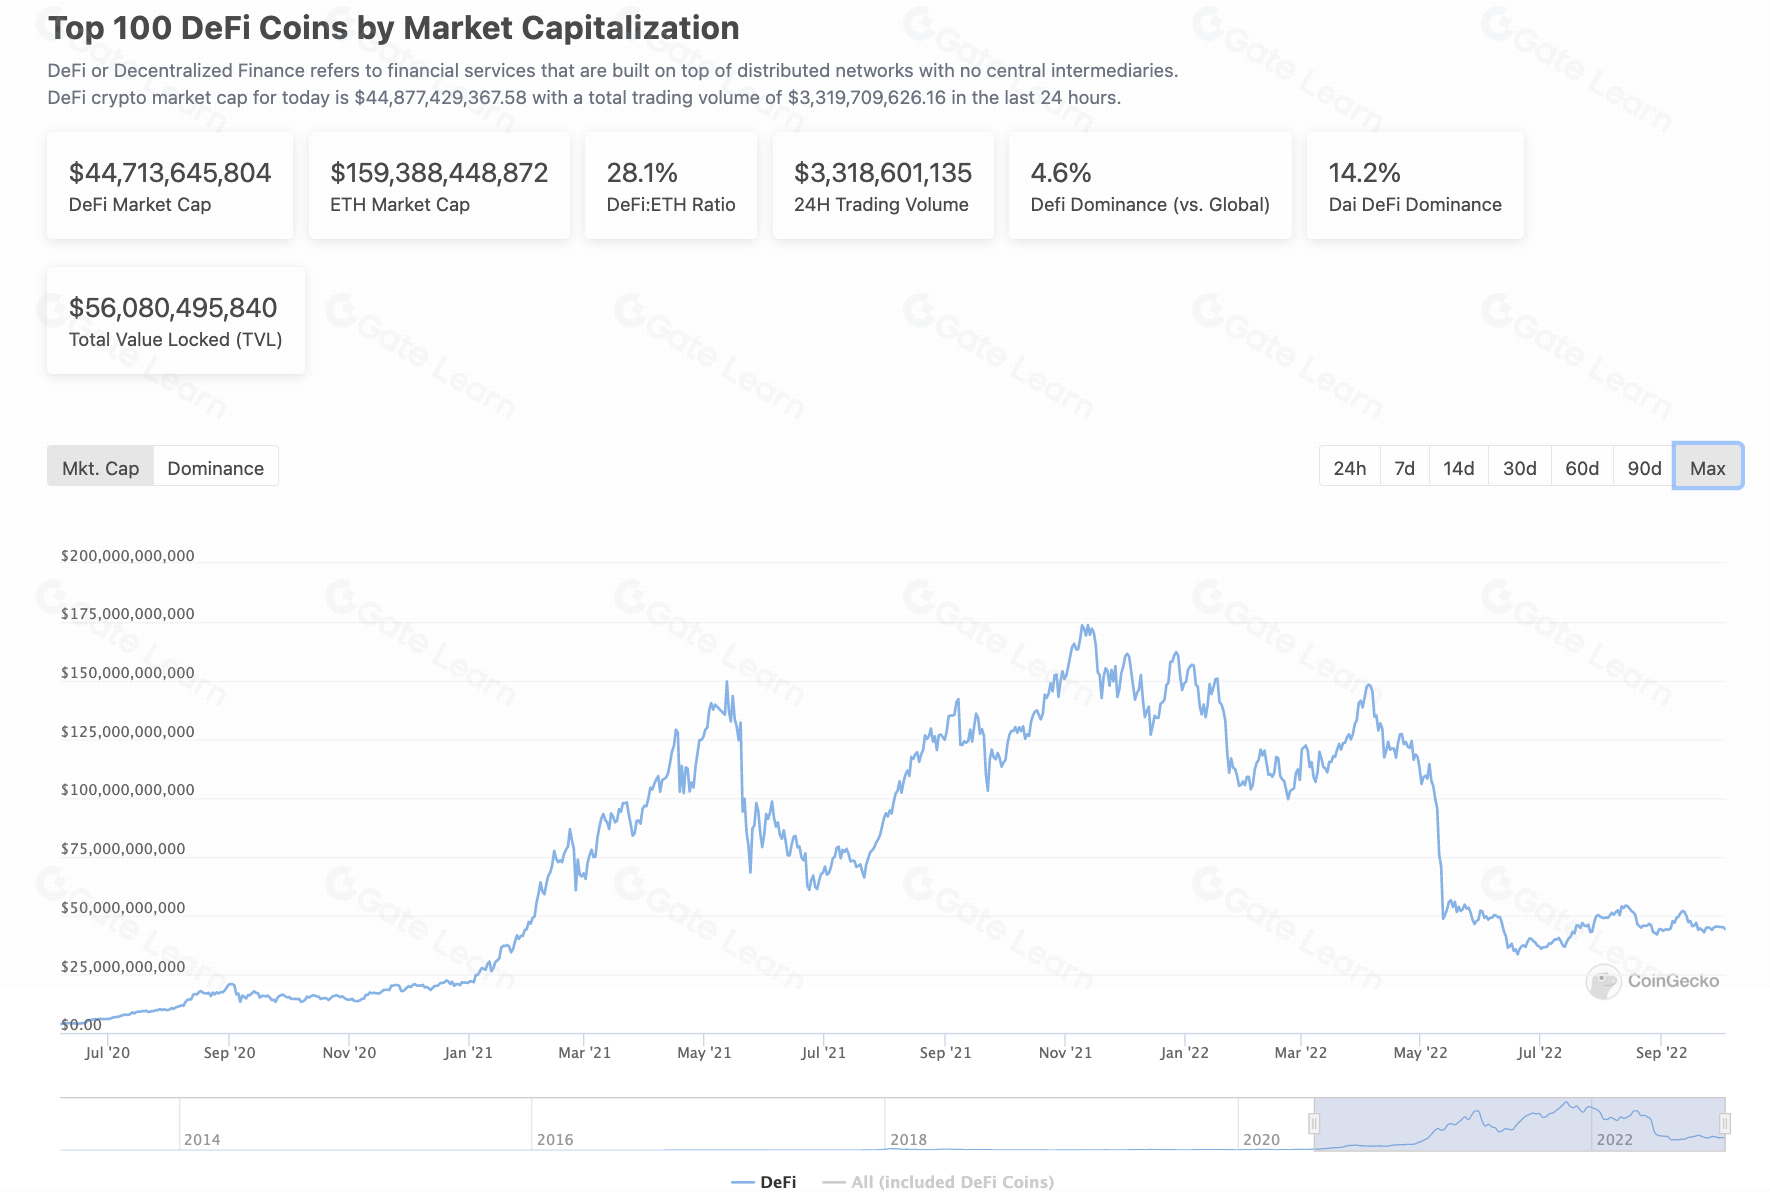Switch to the Dominance tab
The height and width of the screenshot is (1192, 1770).
coord(216,468)
